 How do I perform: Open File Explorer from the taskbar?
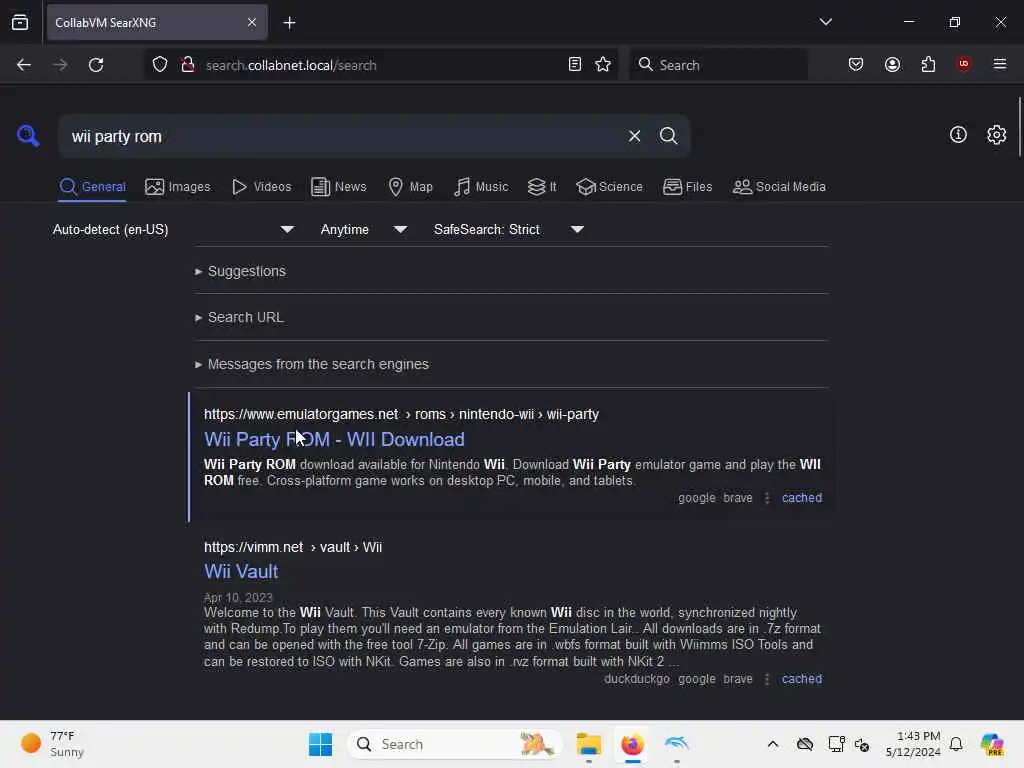588,744
